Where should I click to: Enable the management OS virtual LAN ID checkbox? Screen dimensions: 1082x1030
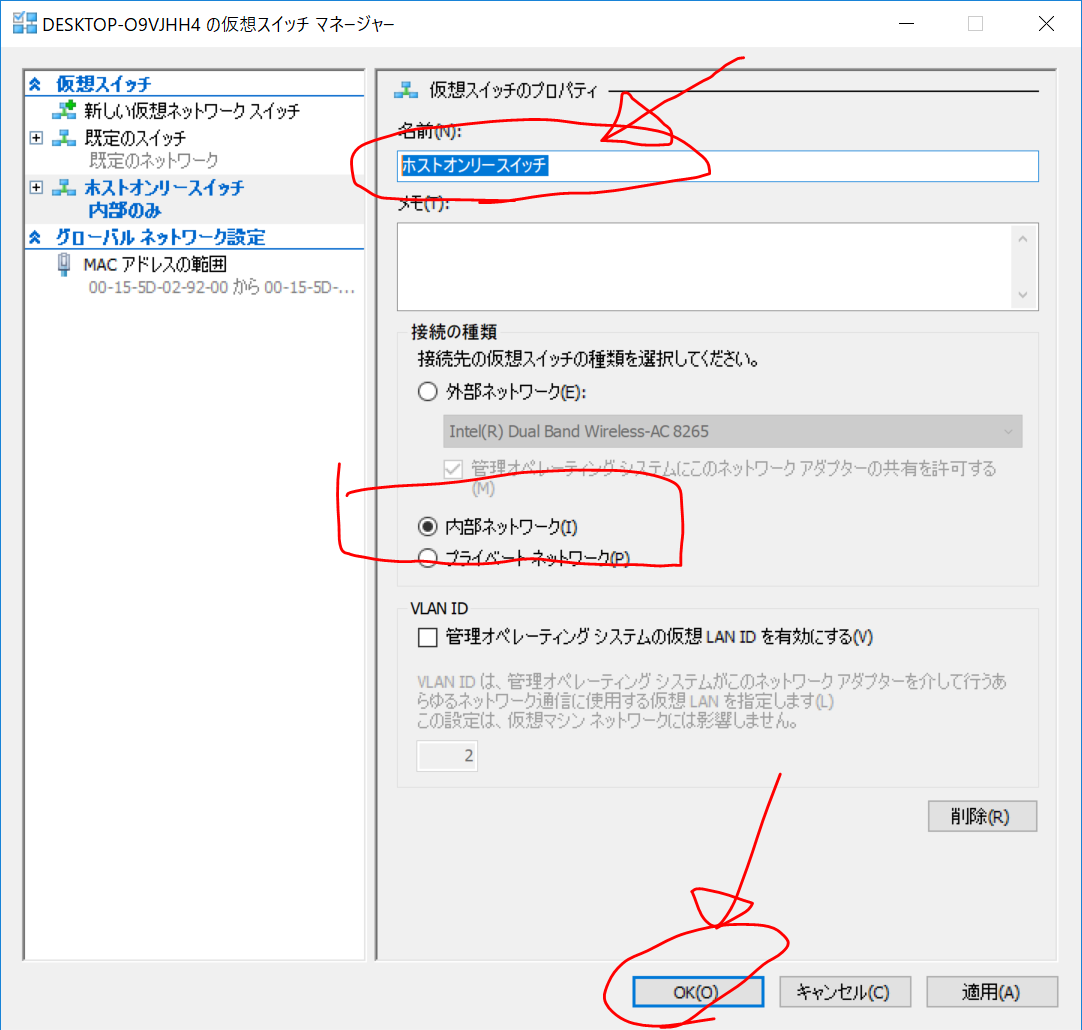click(x=428, y=637)
